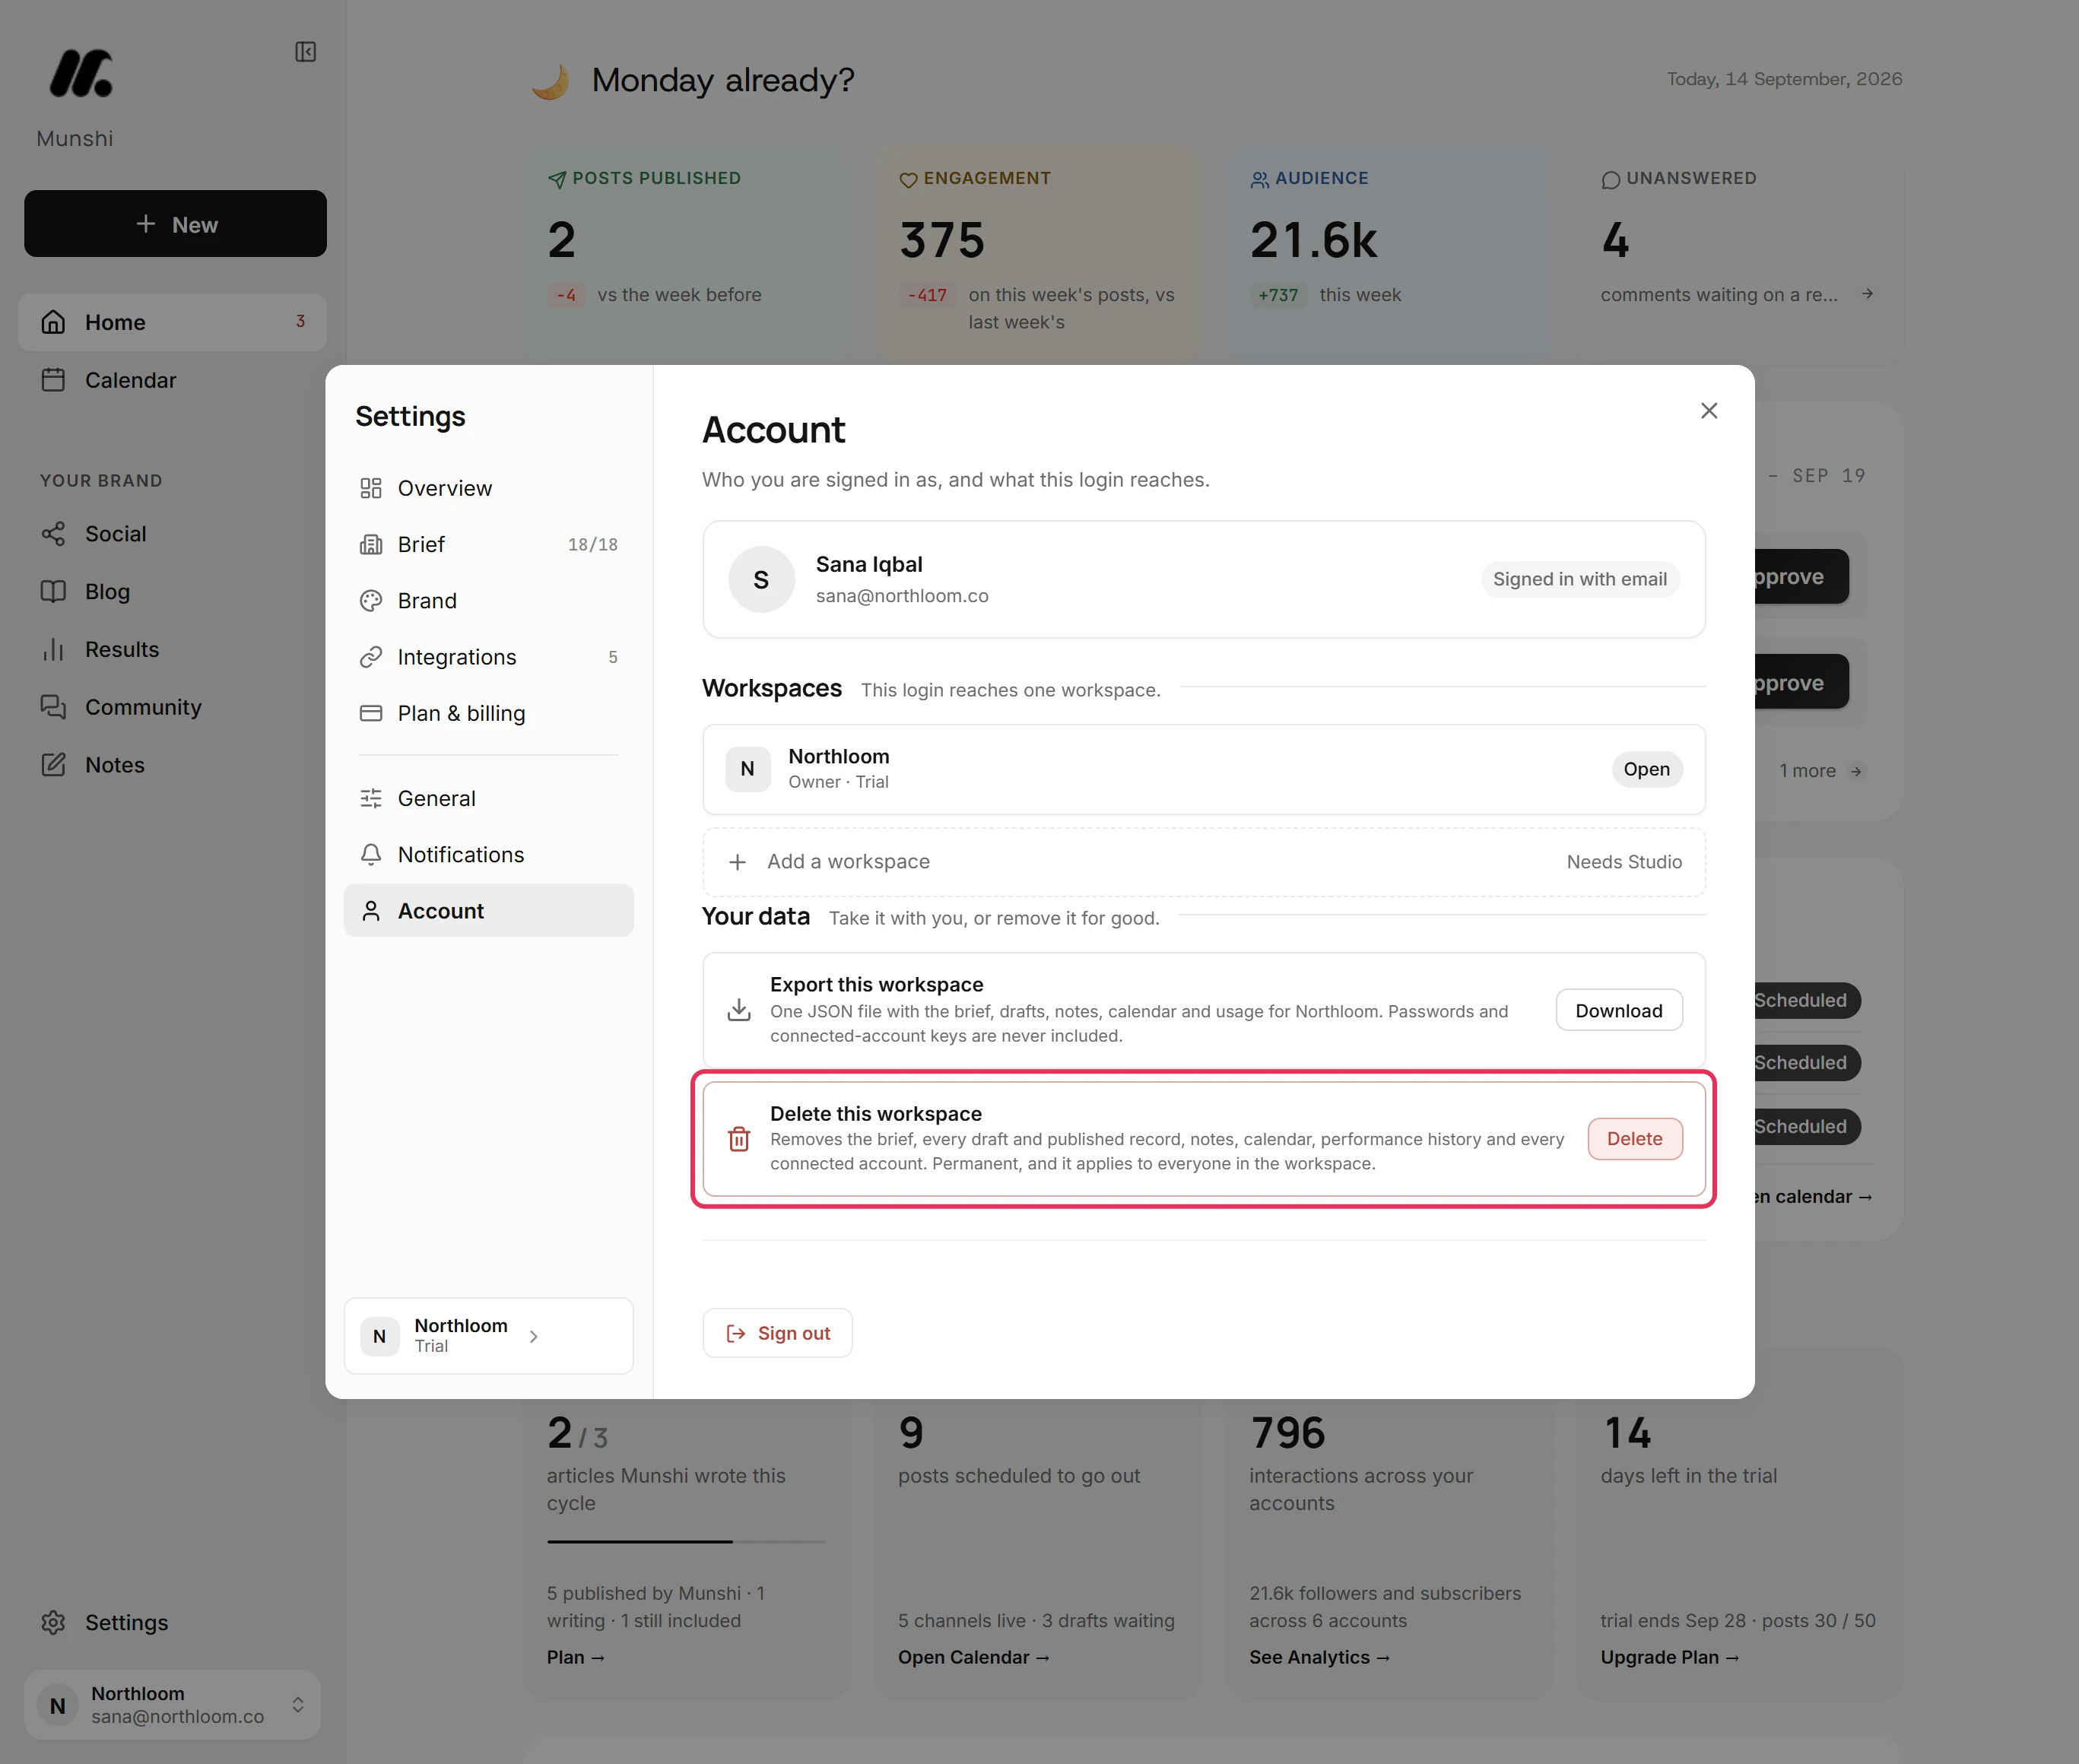Click the Settings gear icon in sidebar
The image size is (2079, 1764).
point(54,1622)
